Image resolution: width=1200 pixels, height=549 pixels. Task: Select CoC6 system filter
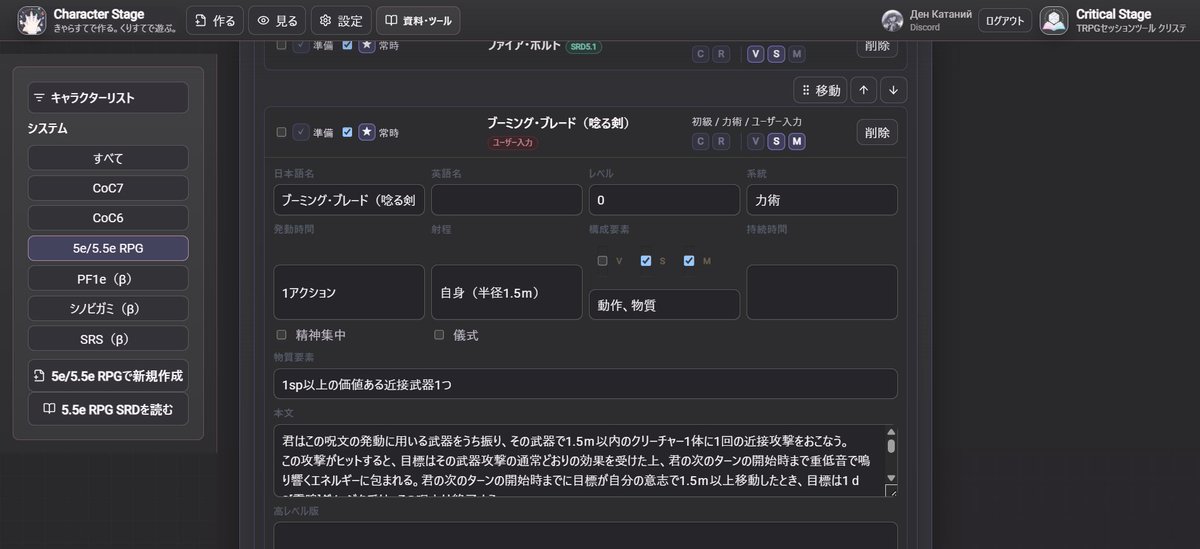[x=108, y=218]
